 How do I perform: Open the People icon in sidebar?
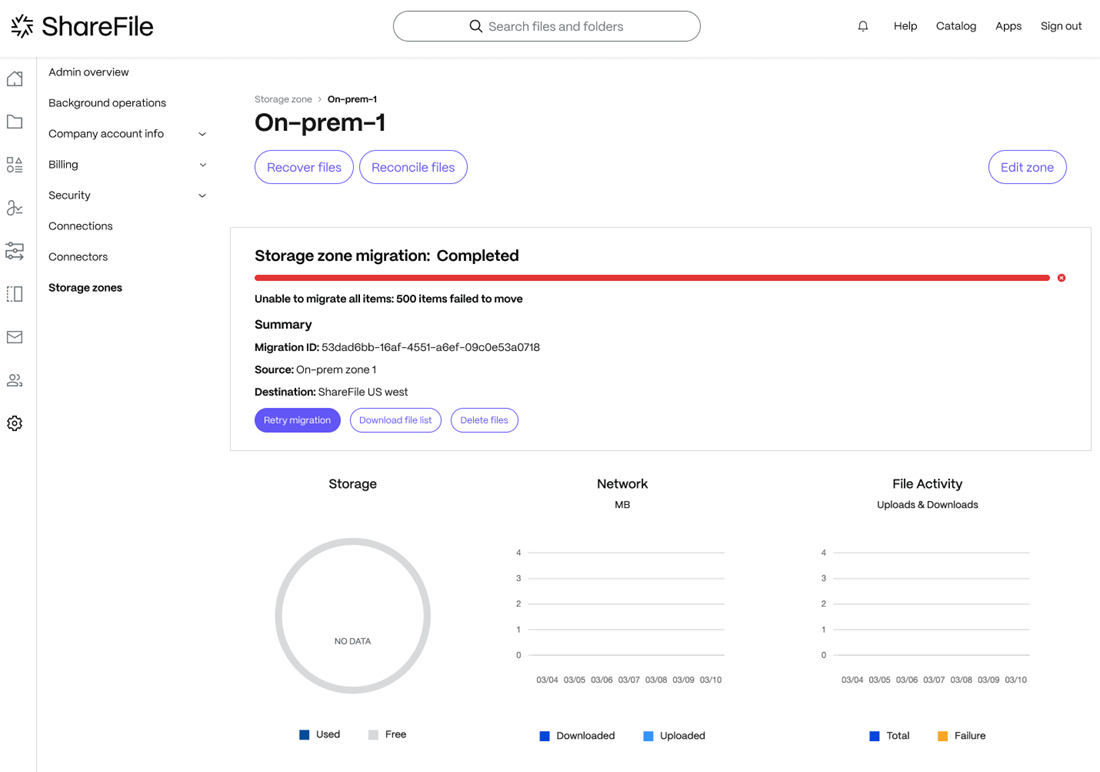point(15,380)
